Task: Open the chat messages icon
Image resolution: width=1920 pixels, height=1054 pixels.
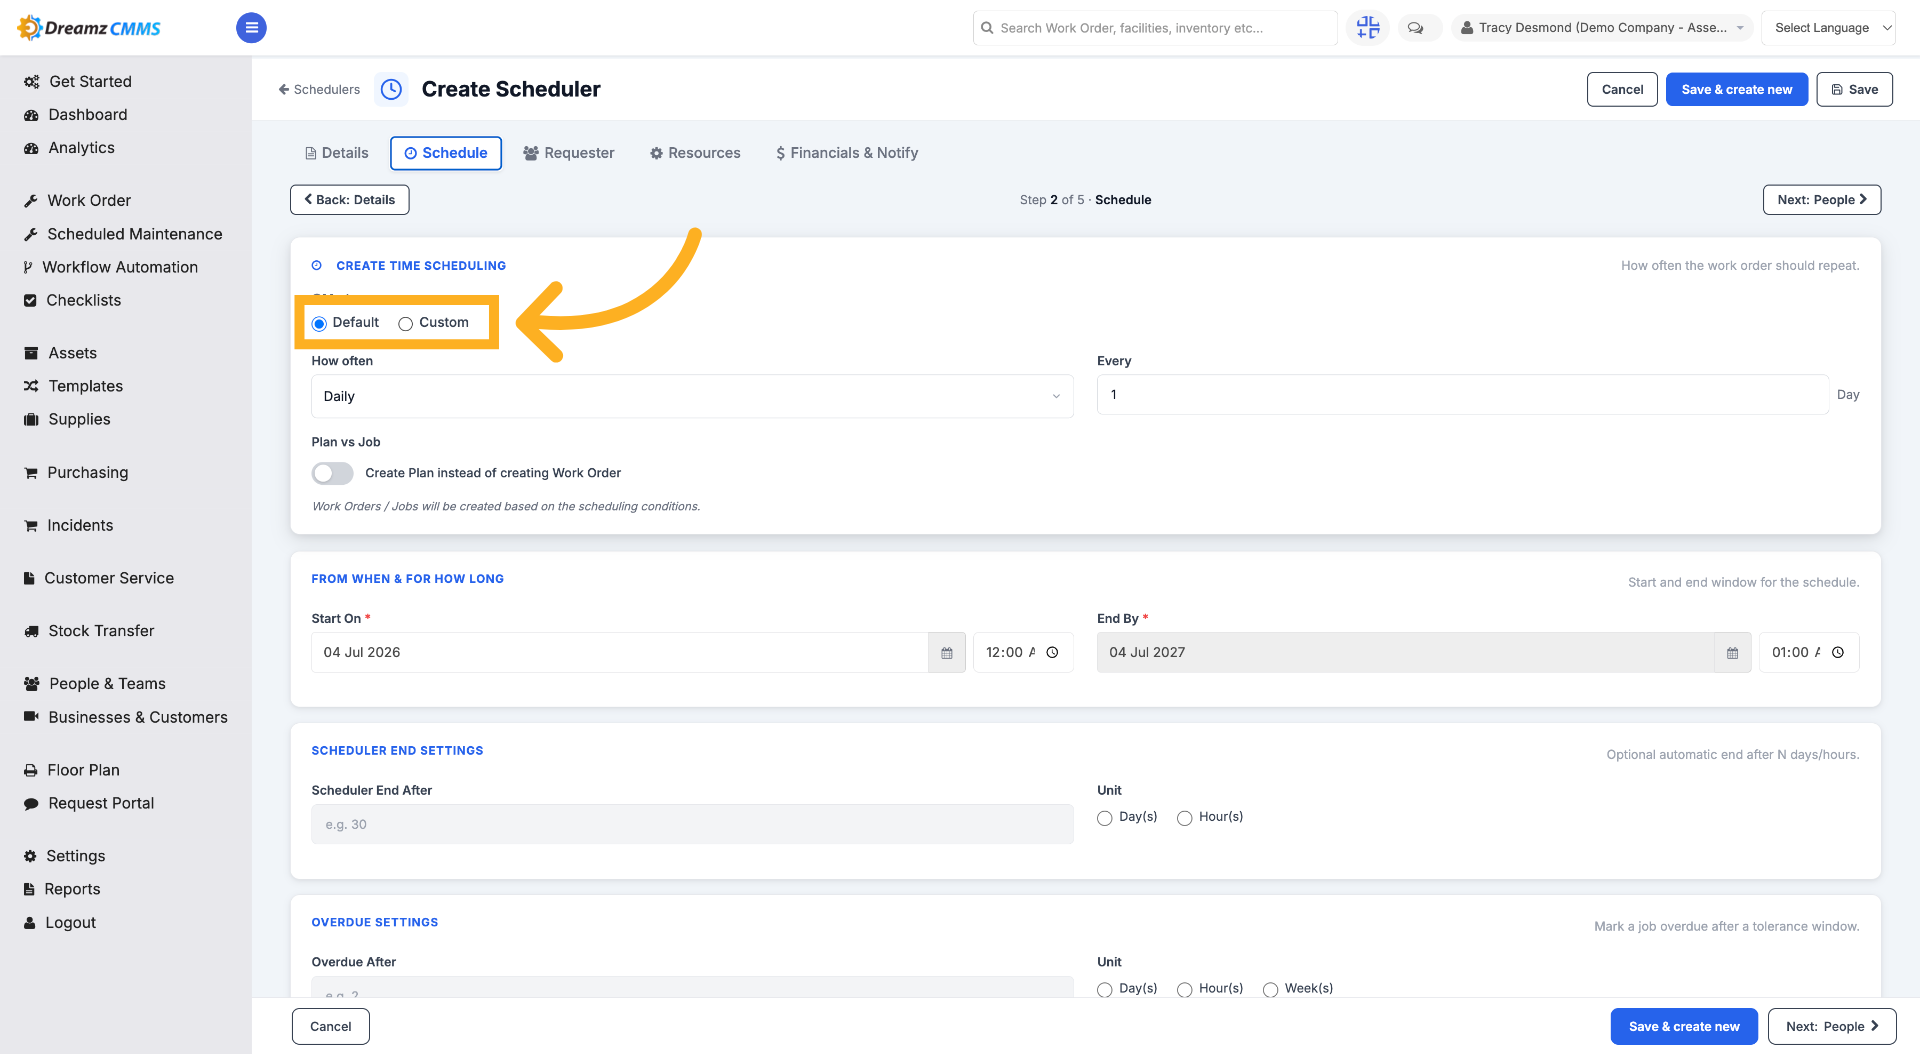Action: 1415,28
